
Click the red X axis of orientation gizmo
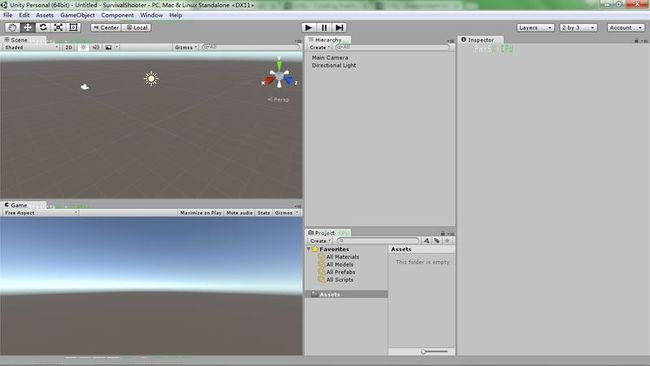[x=269, y=80]
